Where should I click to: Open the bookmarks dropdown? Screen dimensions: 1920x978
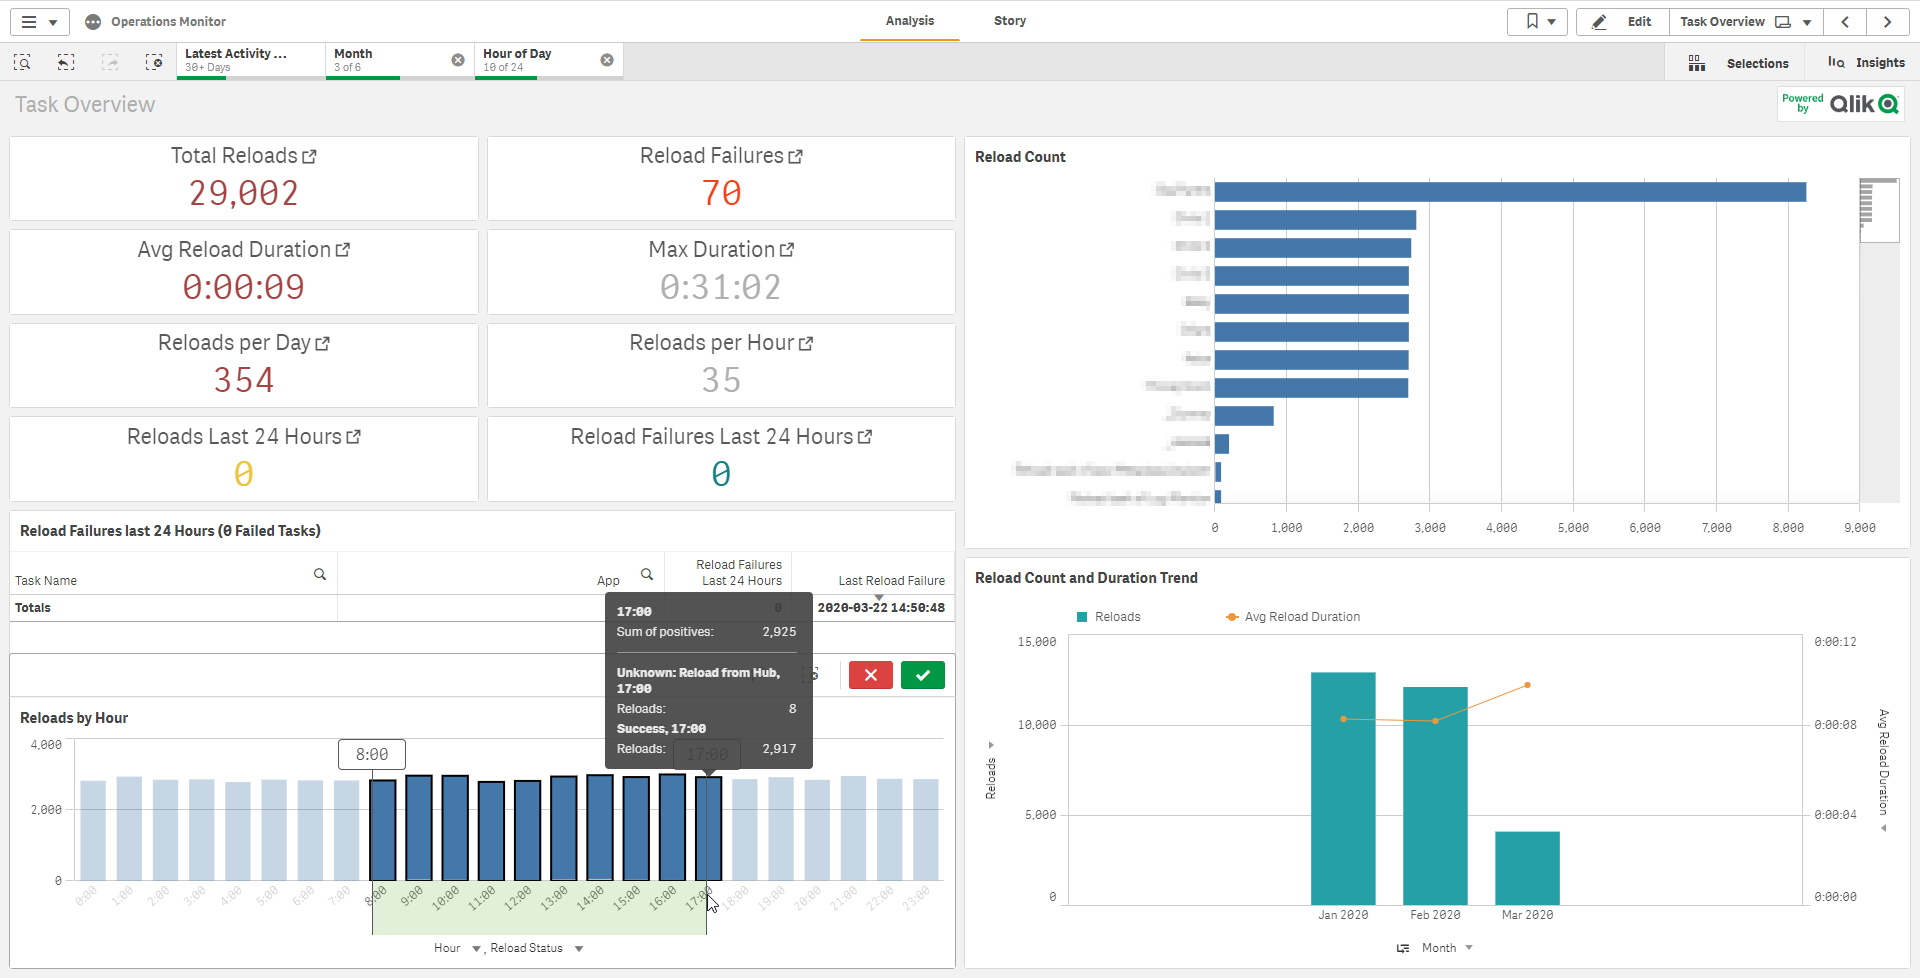coord(1537,22)
